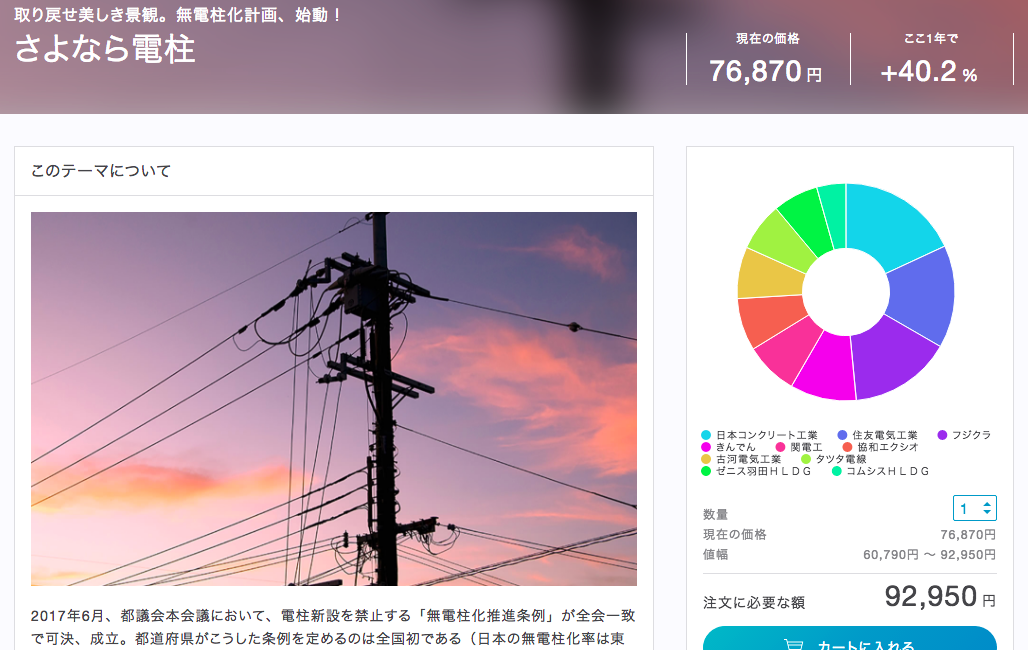Click legend entry きんでん
Image resolution: width=1028 pixels, height=650 pixels.
728,447
